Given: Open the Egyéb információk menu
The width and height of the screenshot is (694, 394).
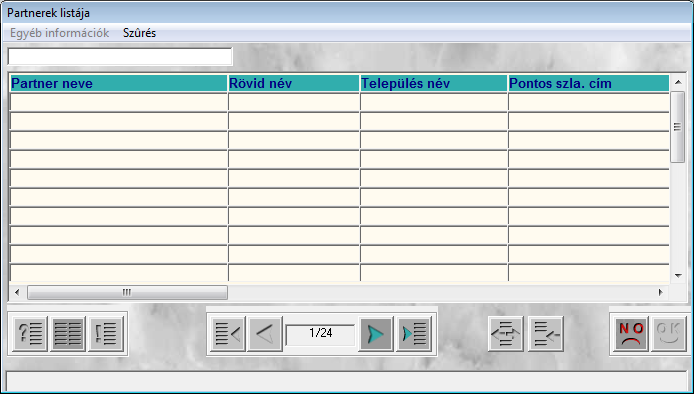Looking at the screenshot, I should (x=59, y=33).
